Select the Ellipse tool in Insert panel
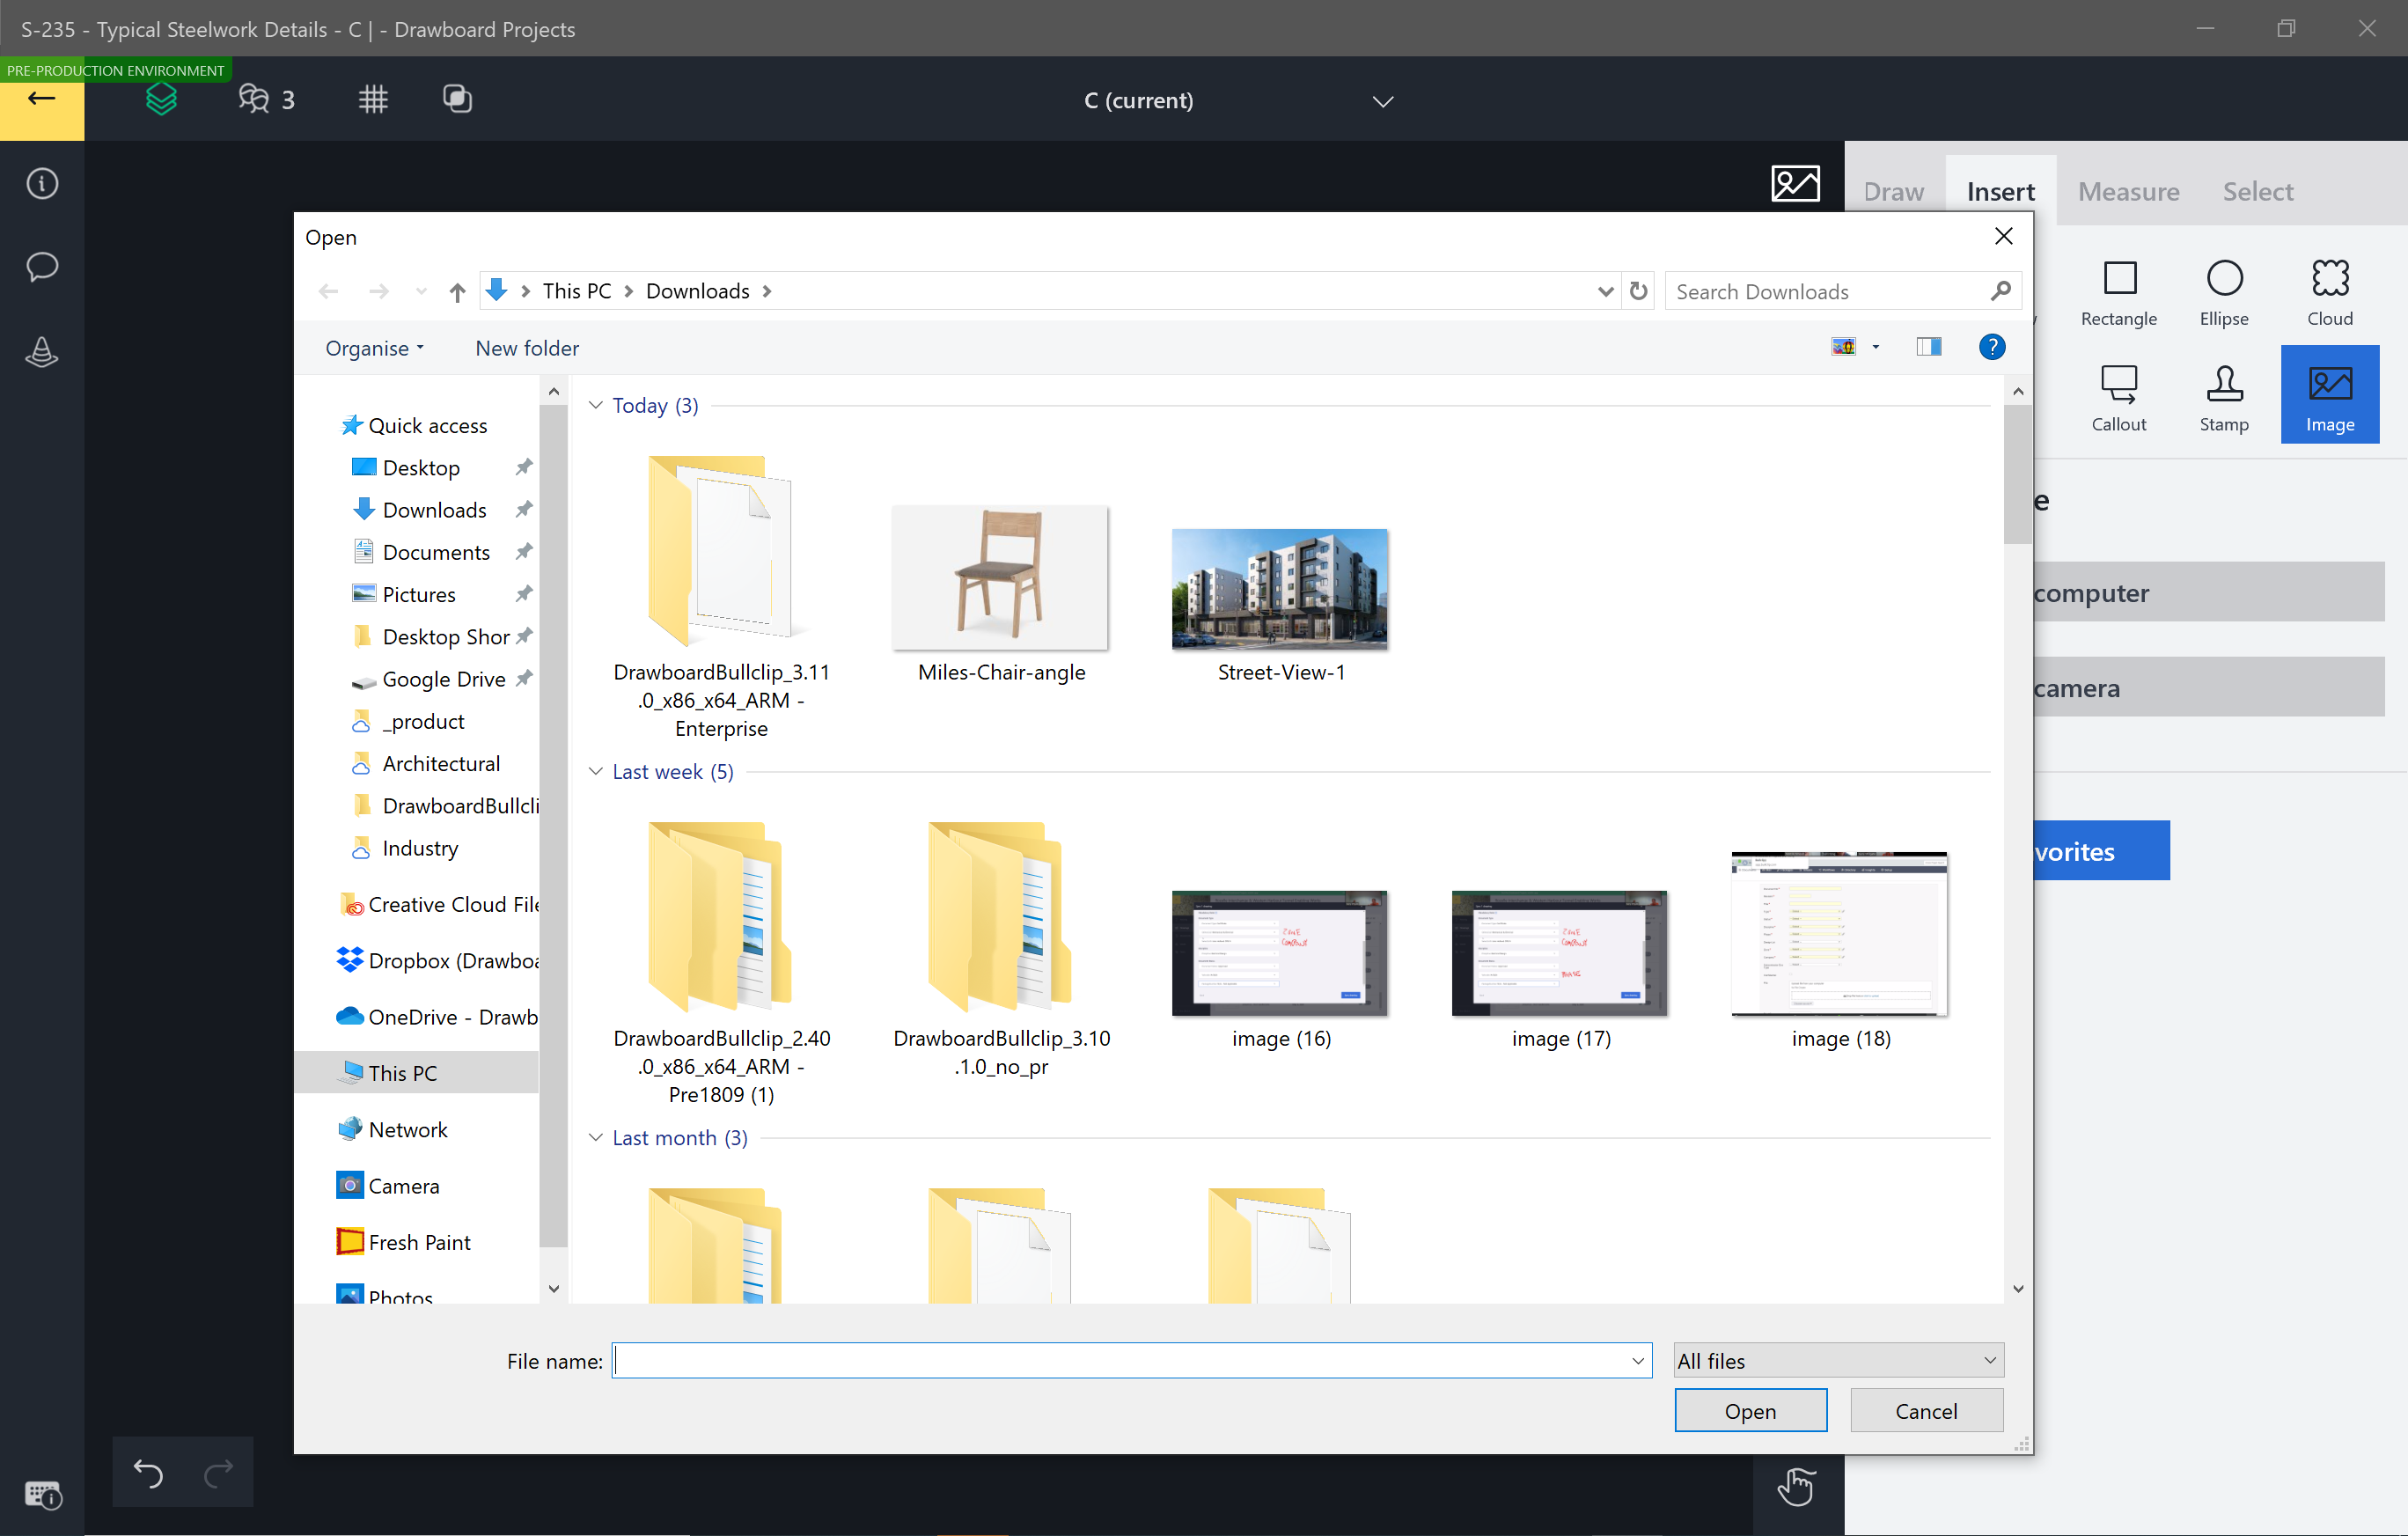The height and width of the screenshot is (1536, 2408). (2224, 290)
